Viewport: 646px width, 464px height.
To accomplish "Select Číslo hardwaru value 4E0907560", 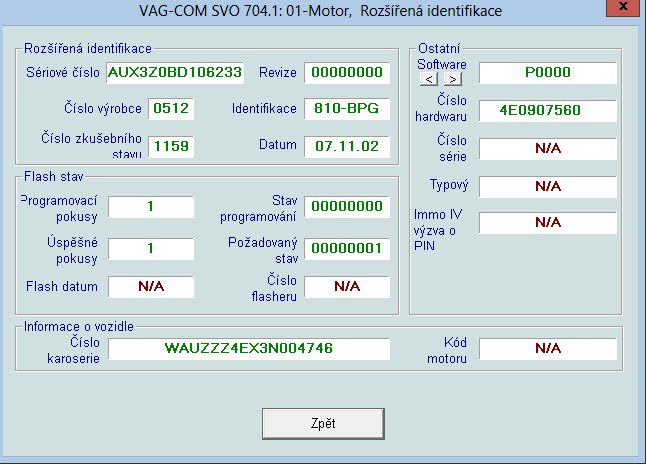I will click(x=548, y=110).
